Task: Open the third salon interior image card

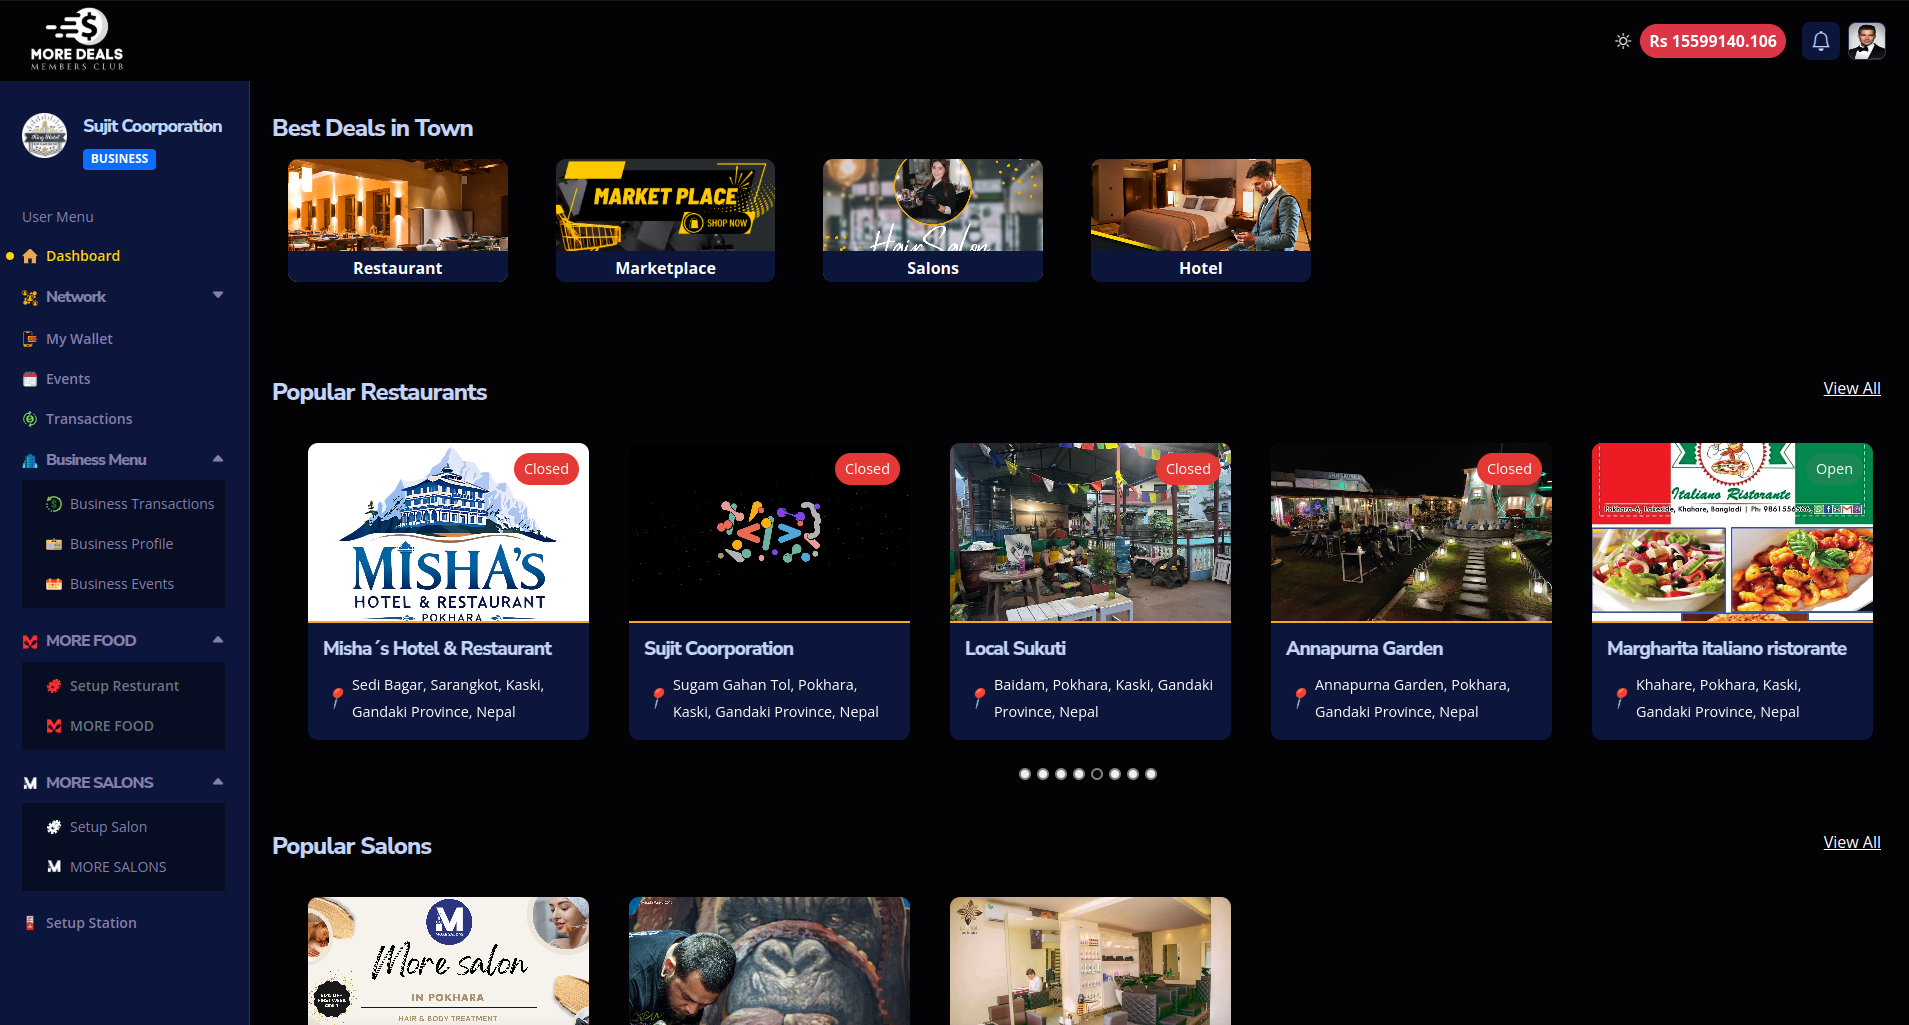Action: (x=1090, y=961)
